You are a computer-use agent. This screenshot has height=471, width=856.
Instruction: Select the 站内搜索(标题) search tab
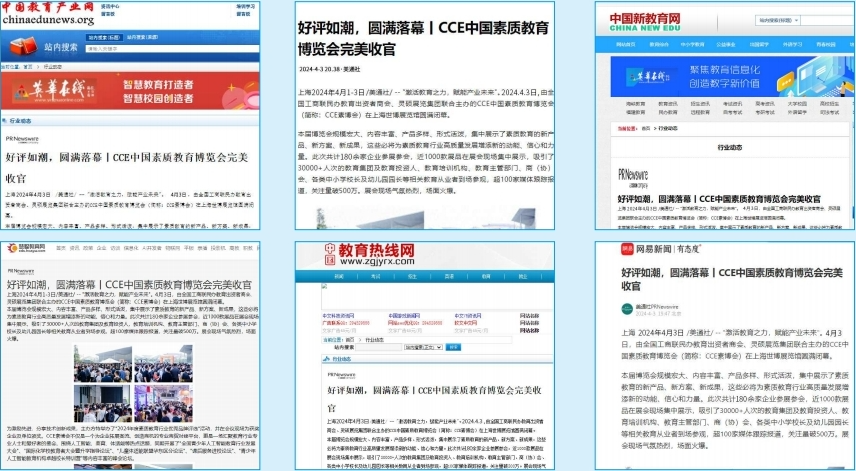106,37
